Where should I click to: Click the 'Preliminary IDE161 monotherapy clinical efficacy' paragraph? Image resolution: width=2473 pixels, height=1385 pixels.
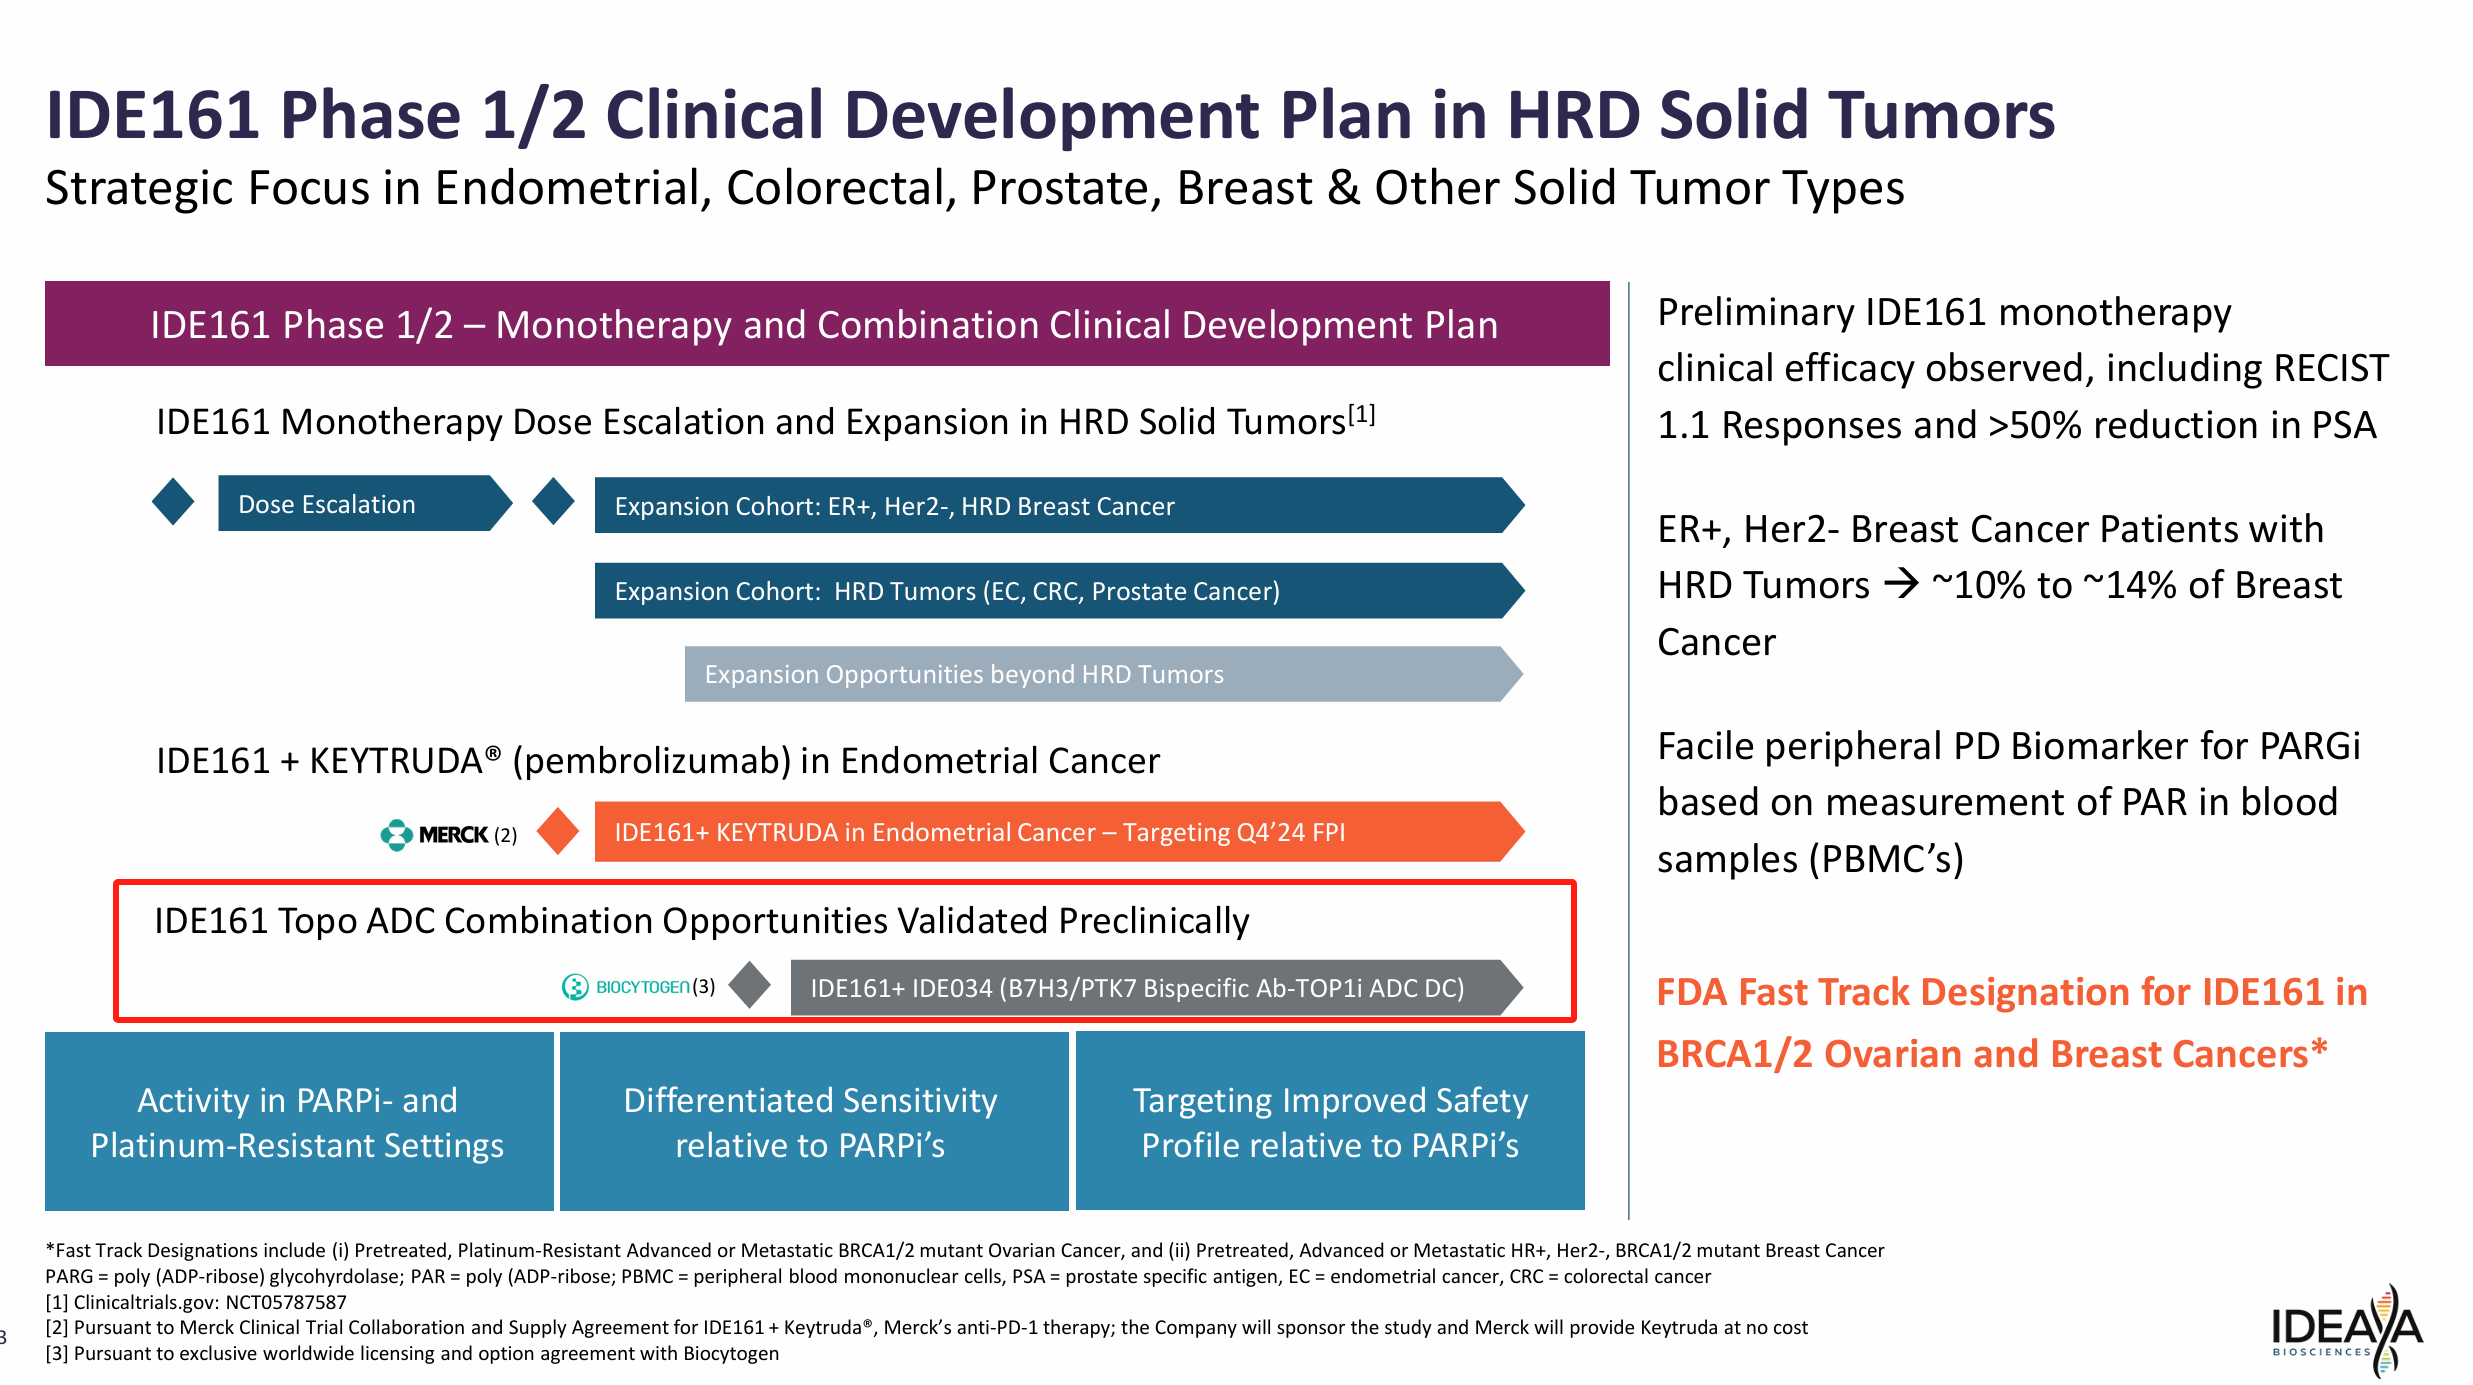(2022, 369)
